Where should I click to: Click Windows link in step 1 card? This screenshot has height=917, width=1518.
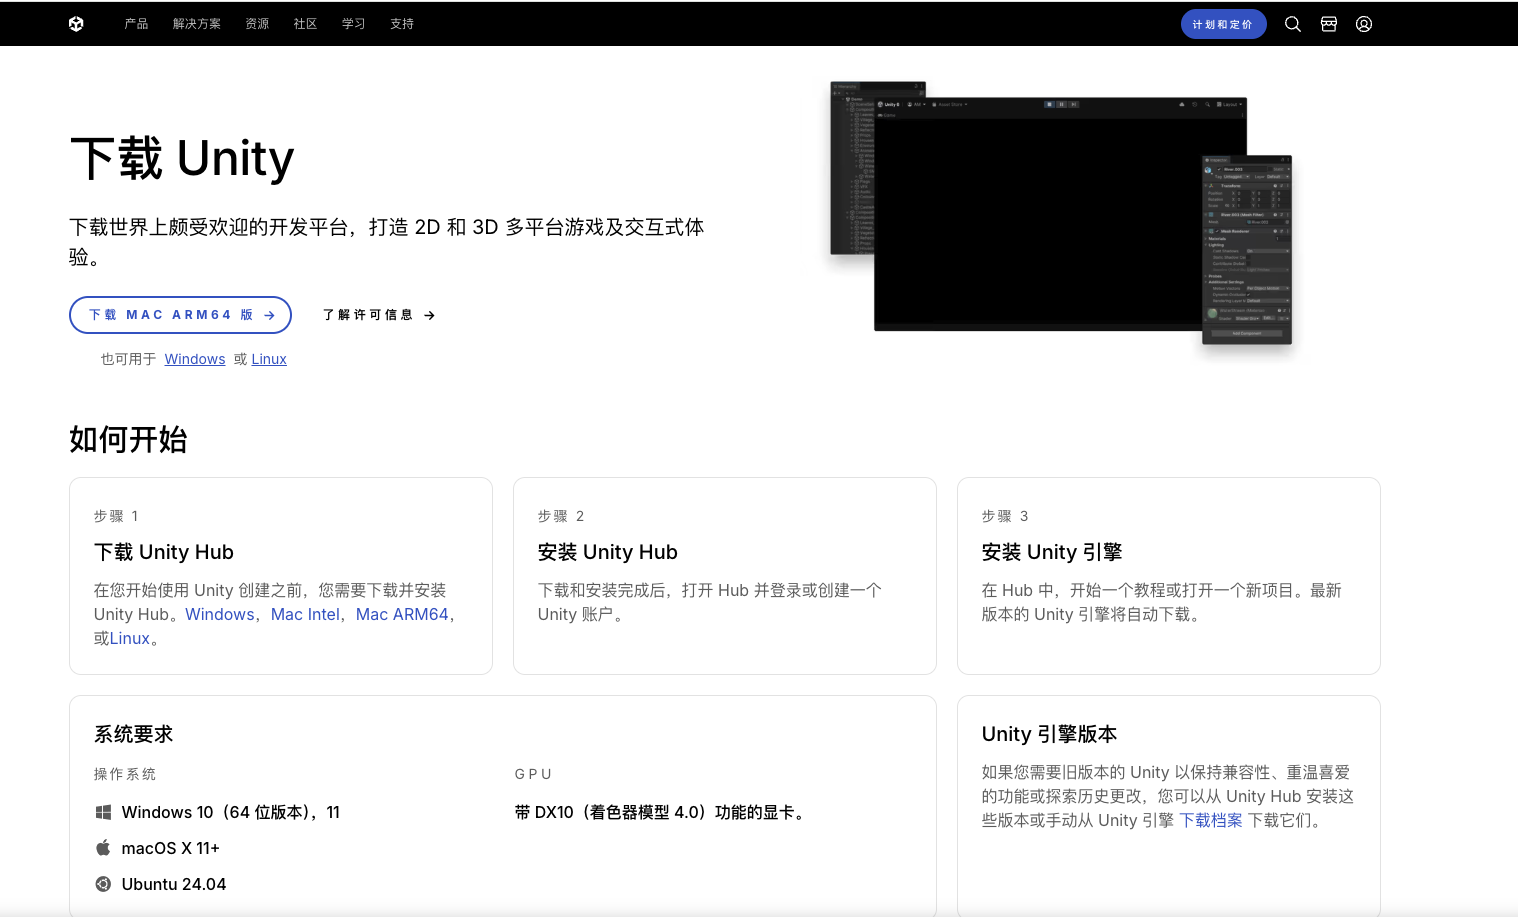click(x=220, y=614)
